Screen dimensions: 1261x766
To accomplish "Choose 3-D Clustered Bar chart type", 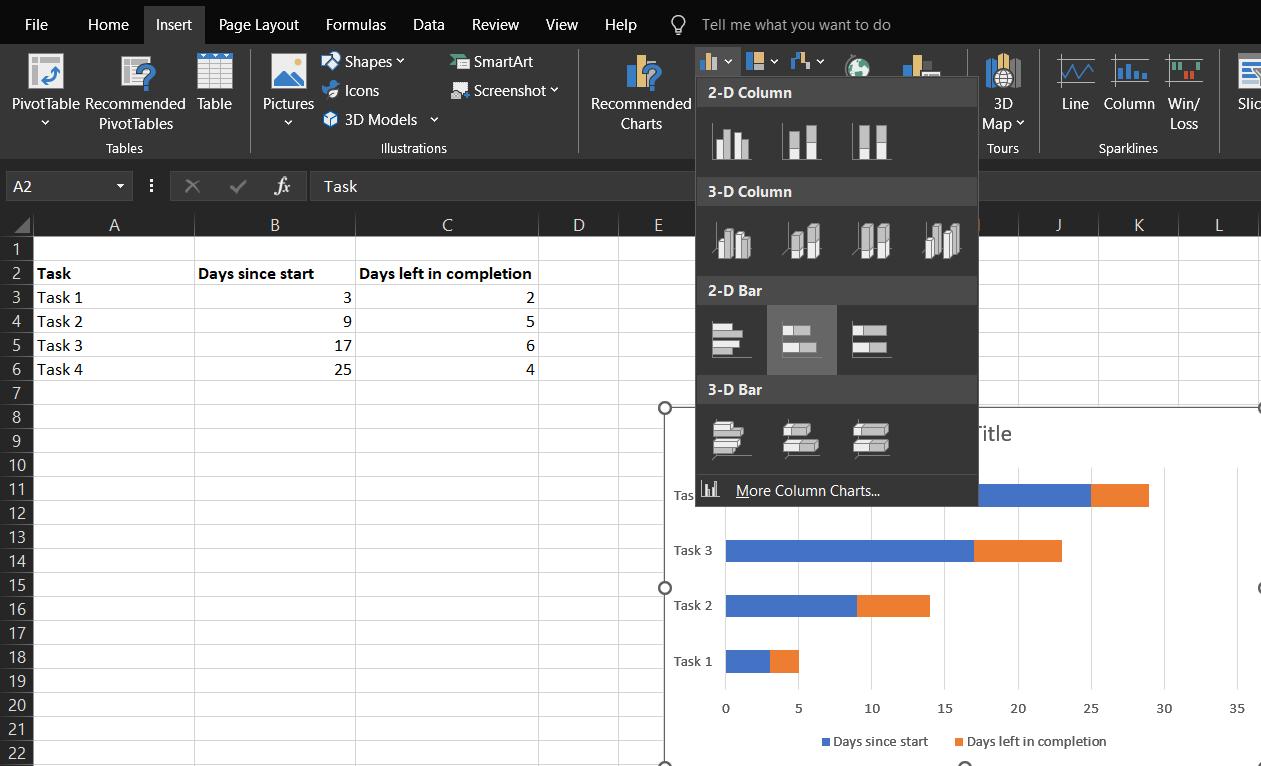I will (731, 438).
